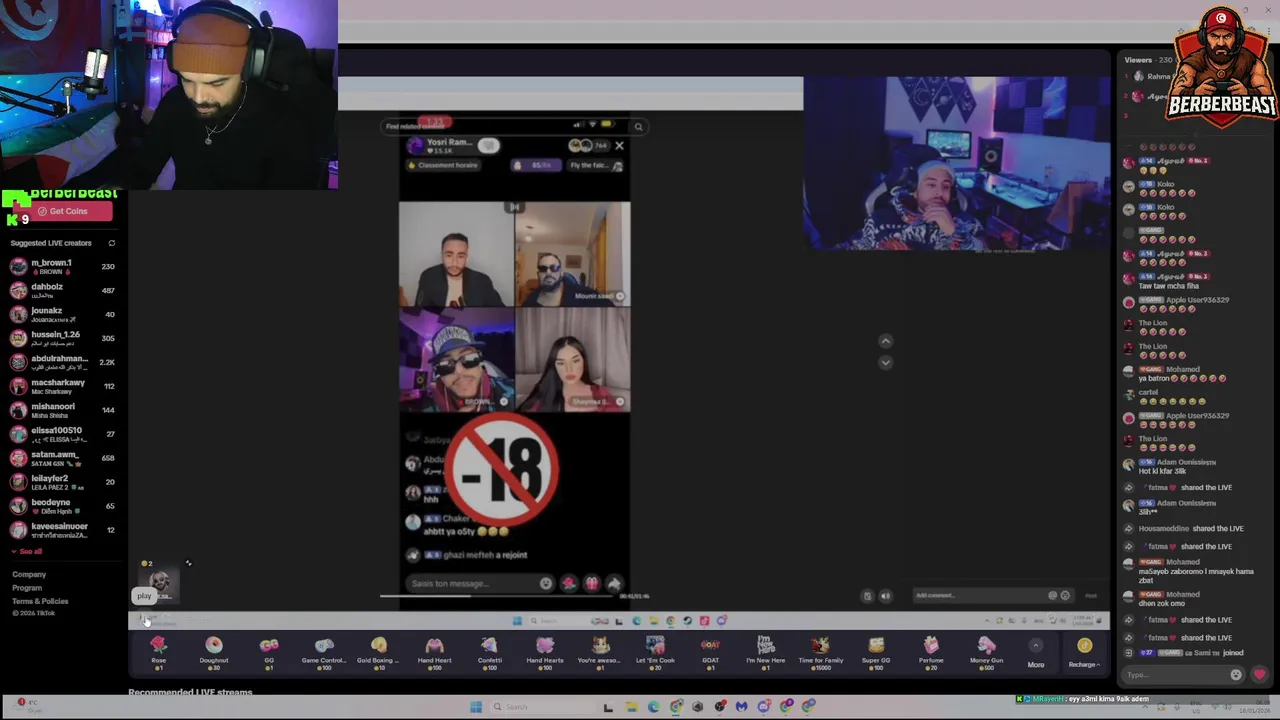Click the play button on mini thumbnail
1280x720 pixels.
144,596
